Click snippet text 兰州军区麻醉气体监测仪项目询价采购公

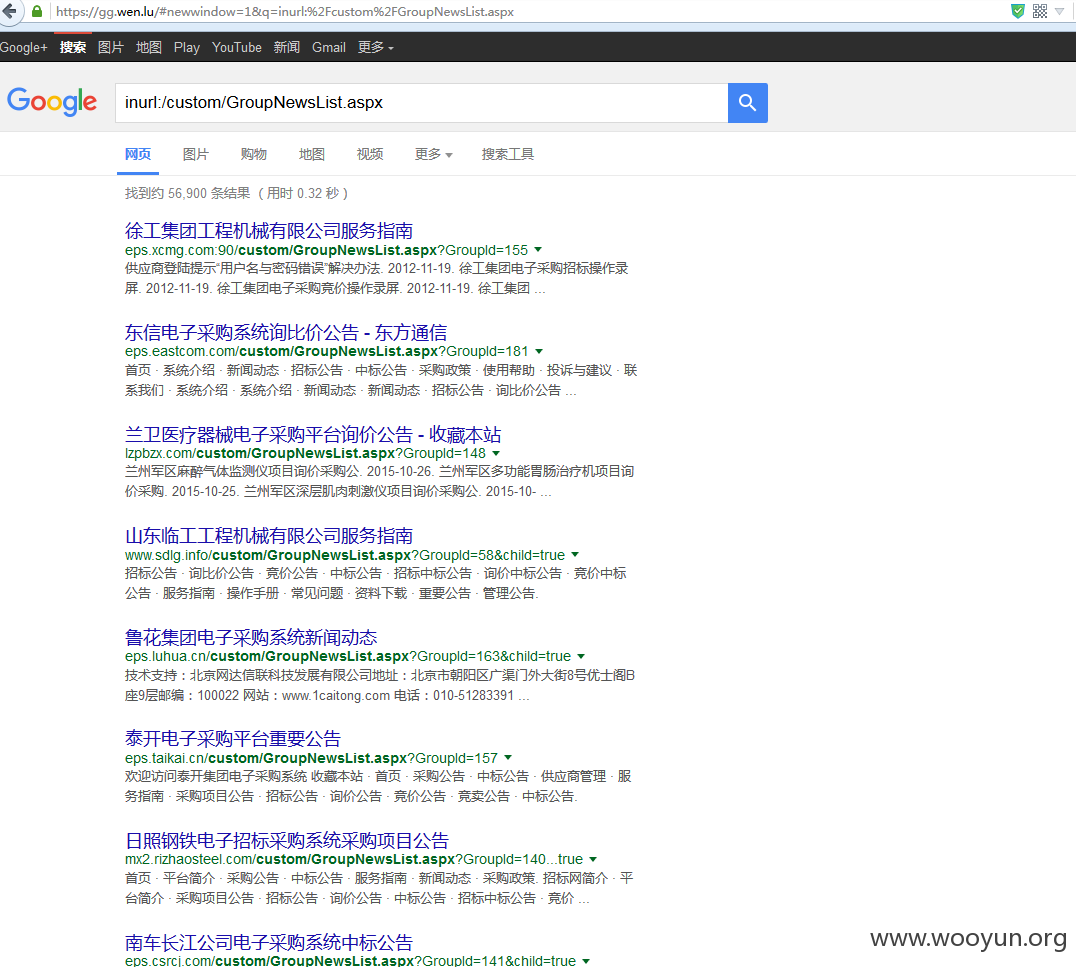pyautogui.click(x=243, y=471)
